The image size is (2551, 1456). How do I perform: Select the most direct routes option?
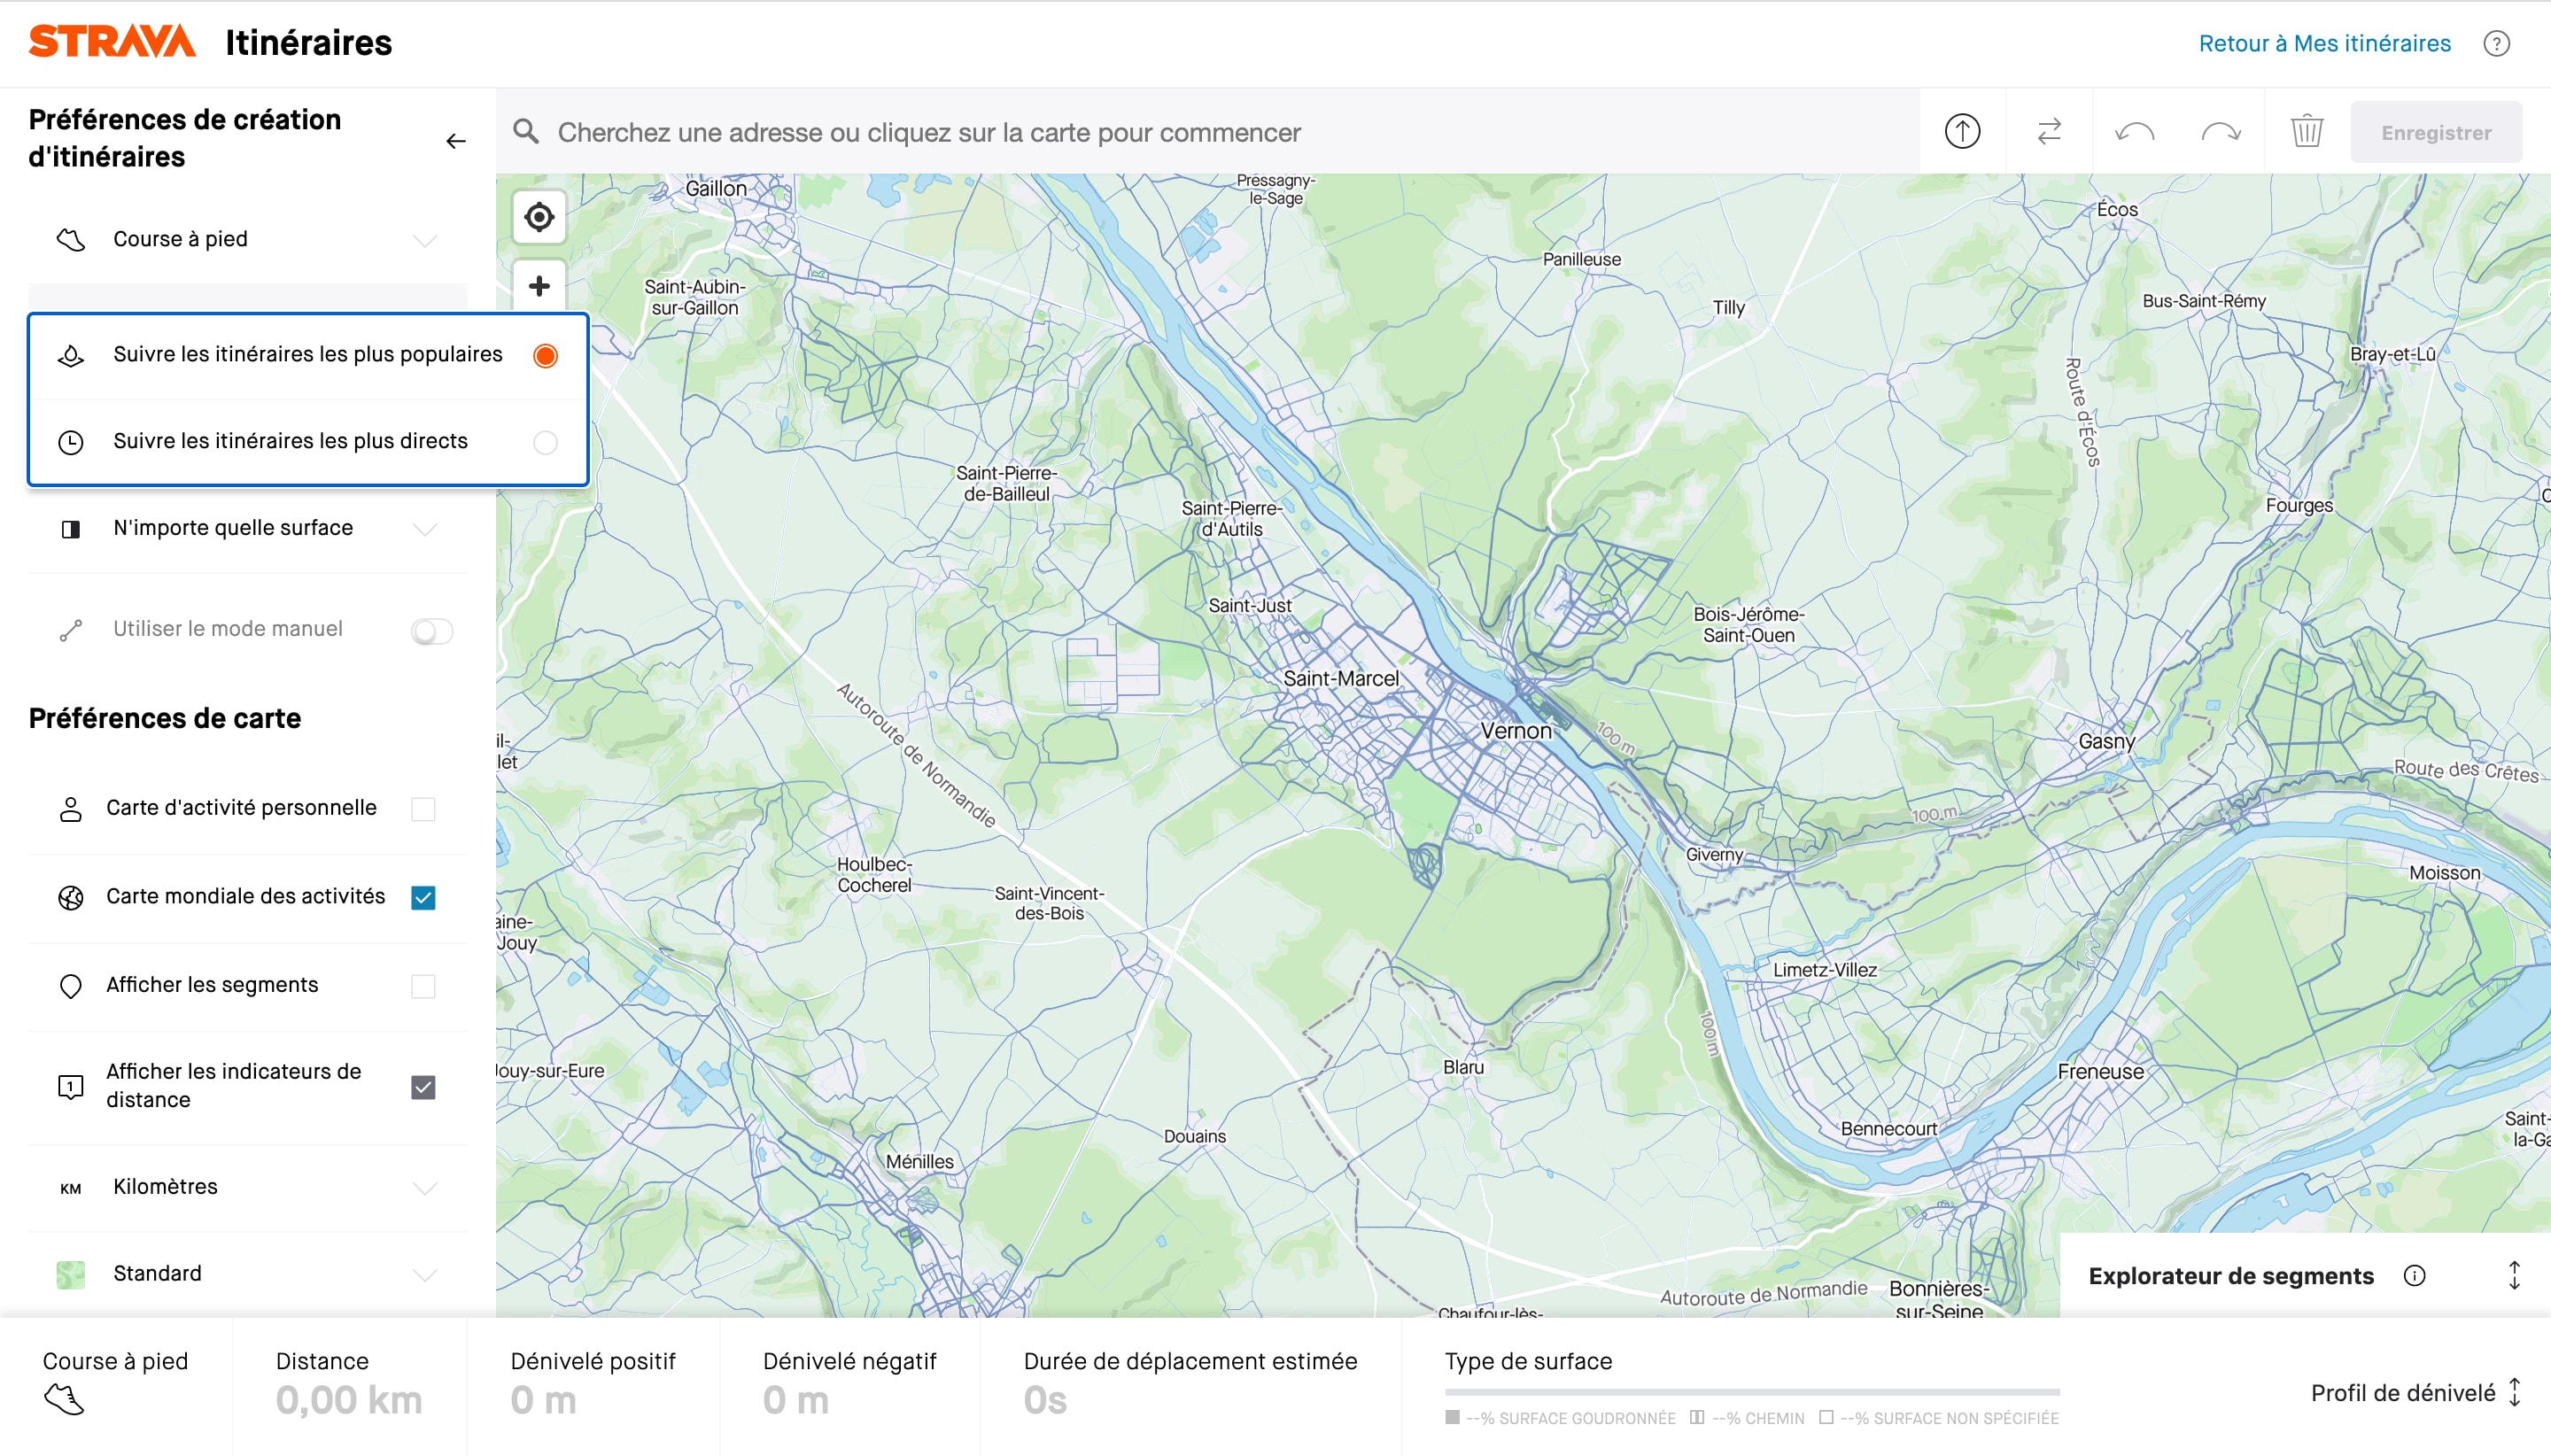545,442
